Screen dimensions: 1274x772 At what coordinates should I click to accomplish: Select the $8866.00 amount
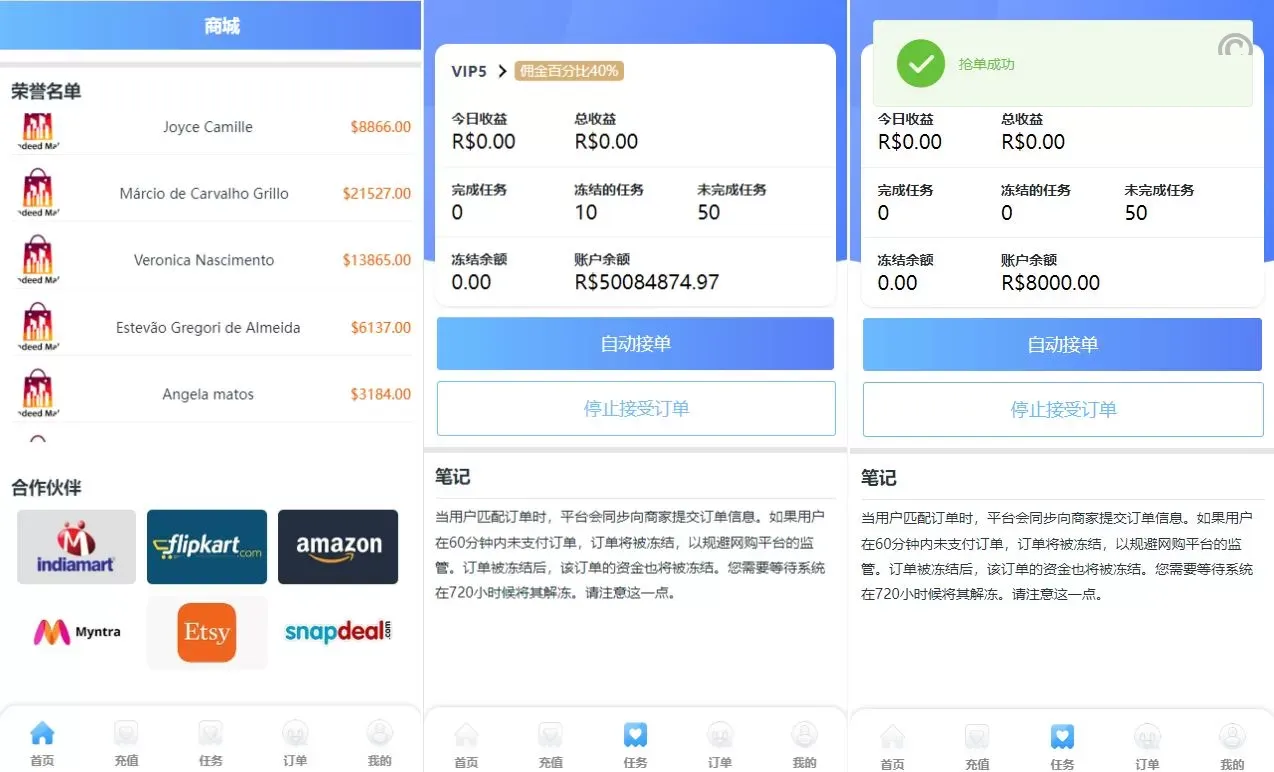[380, 127]
